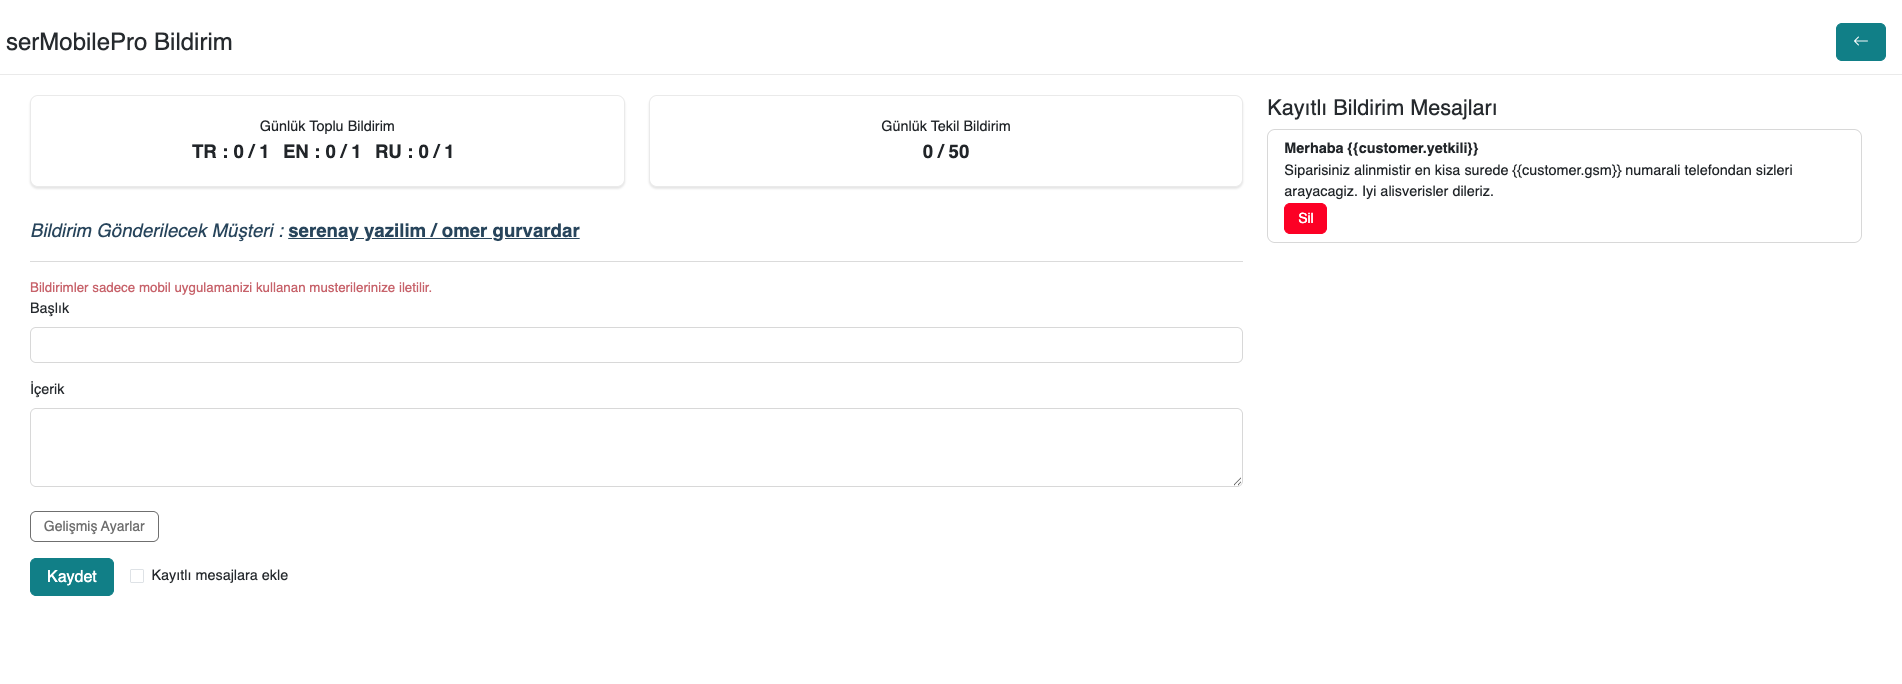Click into the İçerik text area
The height and width of the screenshot is (684, 1902).
(636, 447)
